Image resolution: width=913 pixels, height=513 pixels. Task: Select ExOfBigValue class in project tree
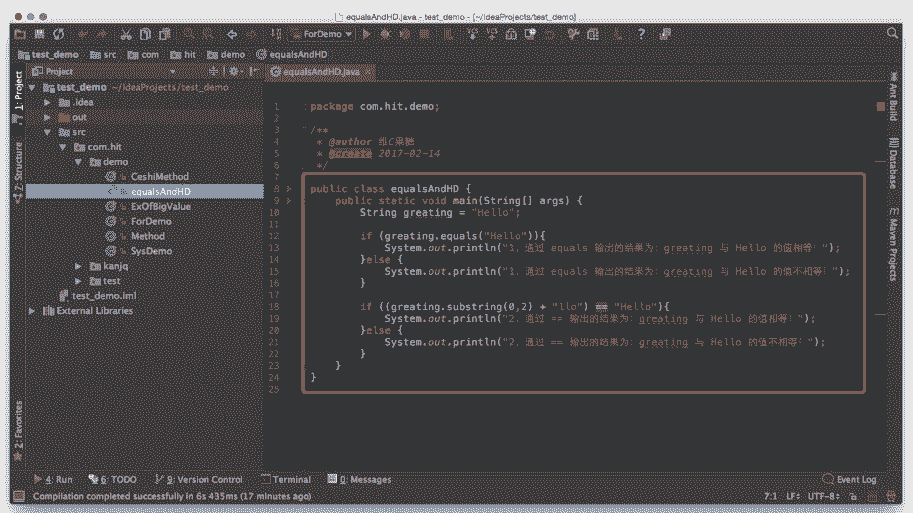(x=160, y=206)
